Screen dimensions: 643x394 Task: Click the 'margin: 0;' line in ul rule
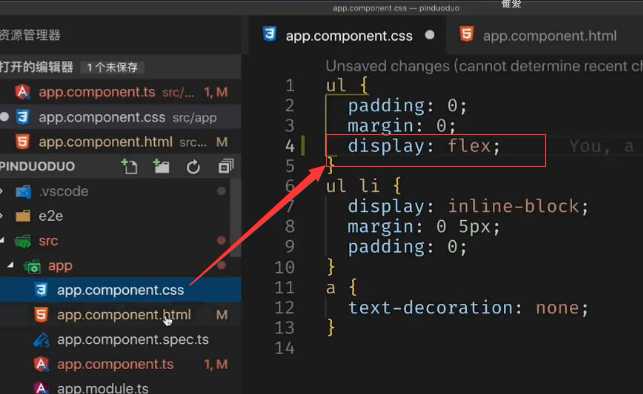click(x=402, y=125)
